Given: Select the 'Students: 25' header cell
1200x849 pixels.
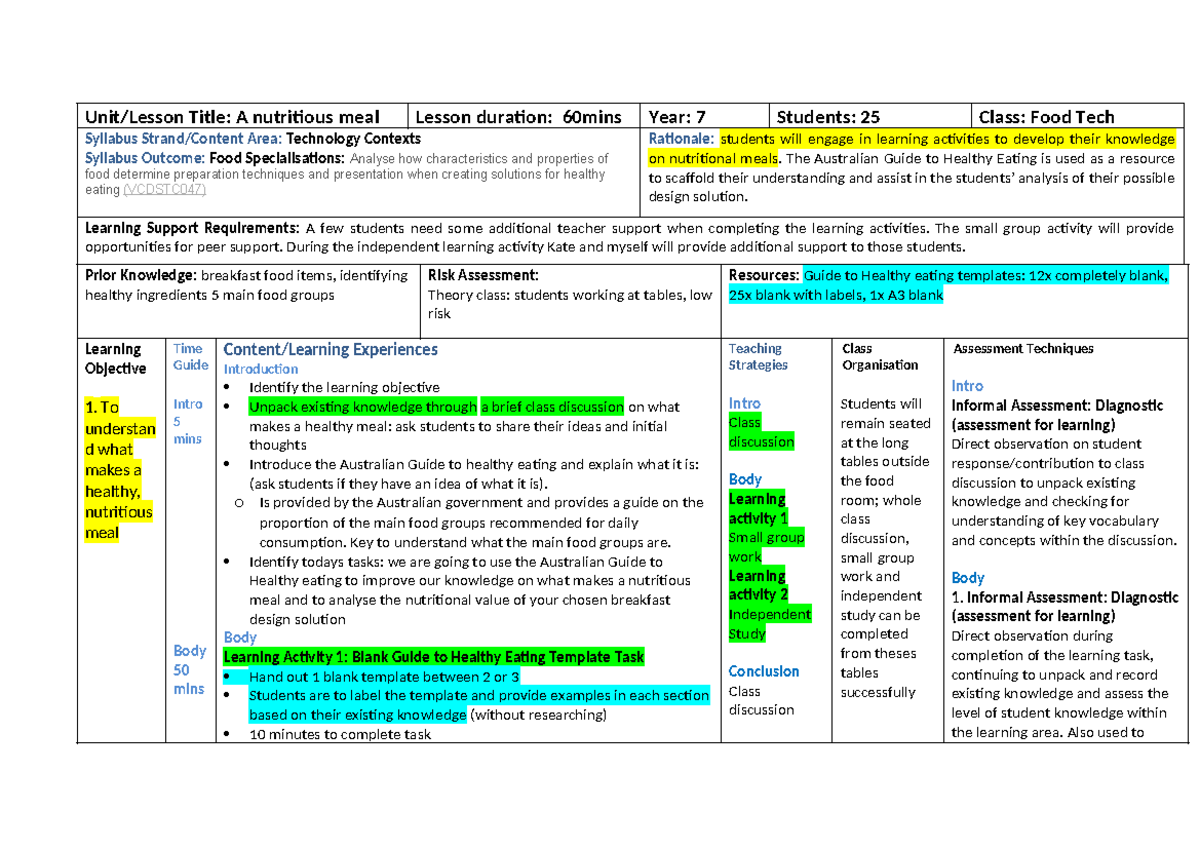Looking at the screenshot, I should pyautogui.click(x=870, y=117).
